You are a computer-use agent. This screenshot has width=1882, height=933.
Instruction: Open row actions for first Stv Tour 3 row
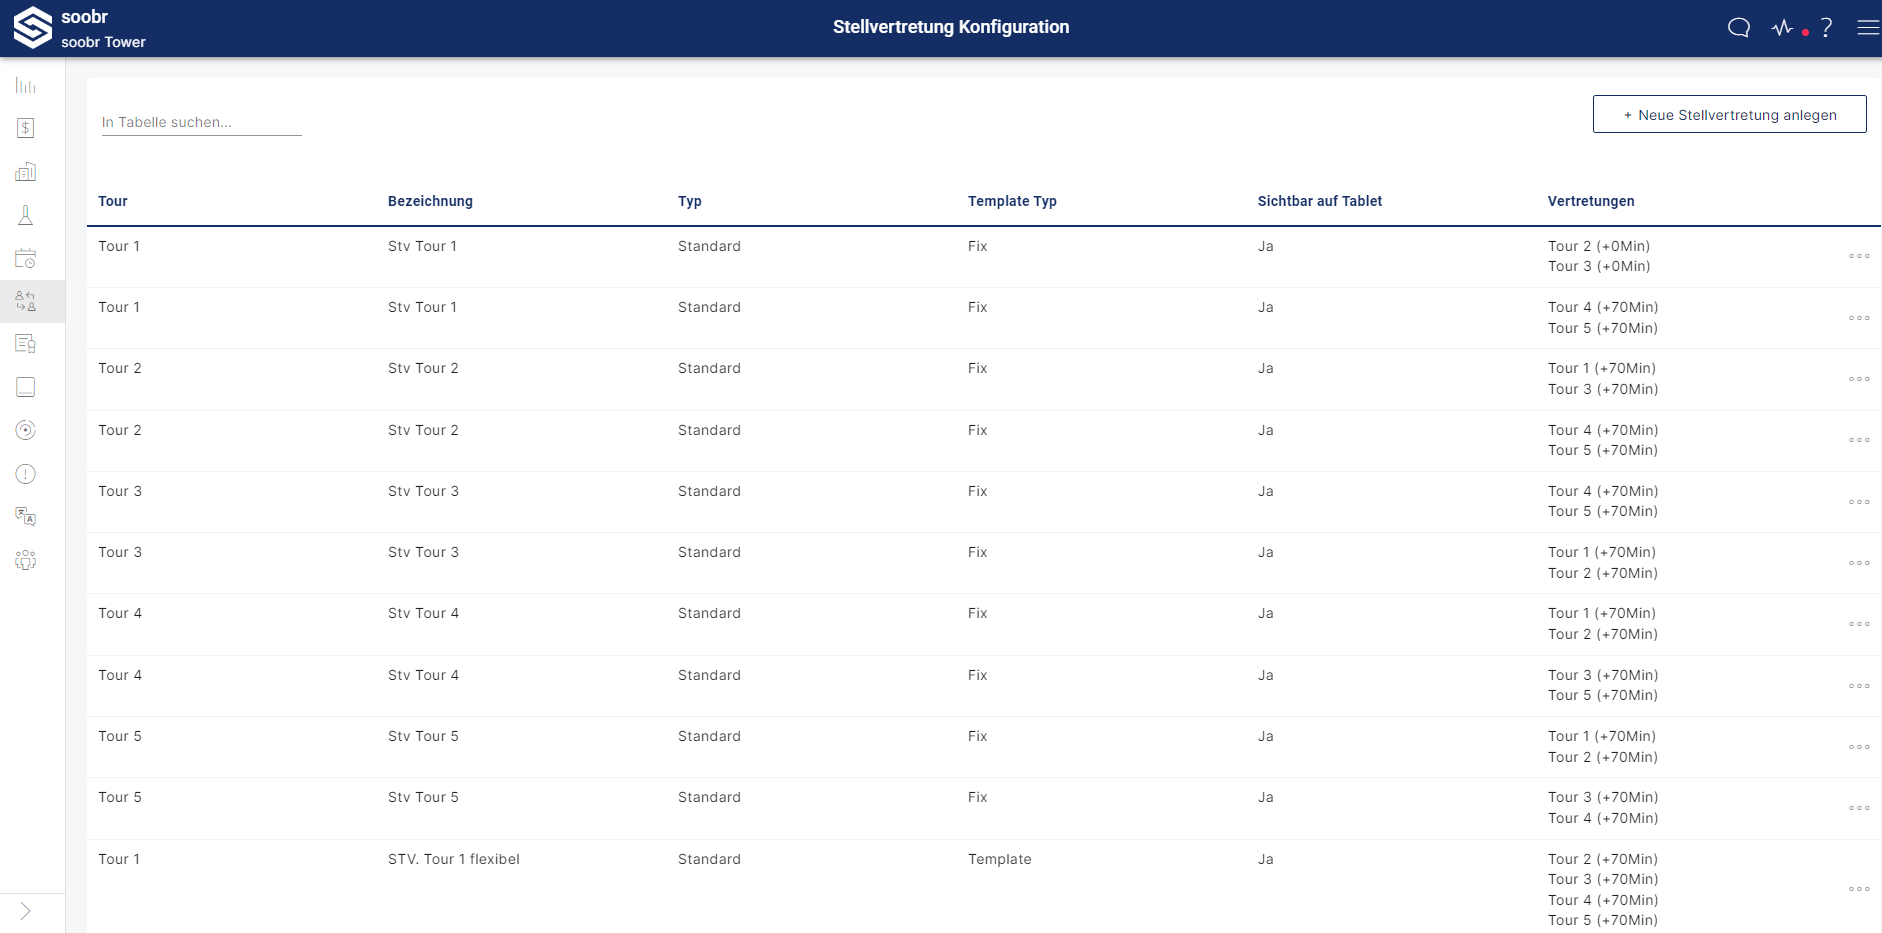(x=1859, y=502)
